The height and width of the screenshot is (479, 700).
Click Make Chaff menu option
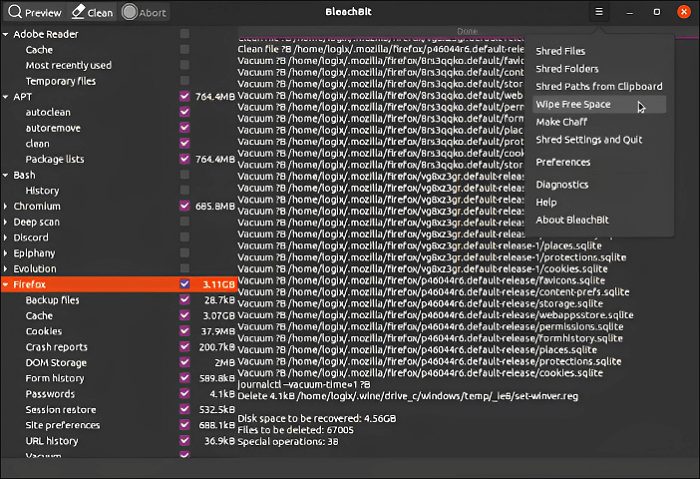pos(561,122)
